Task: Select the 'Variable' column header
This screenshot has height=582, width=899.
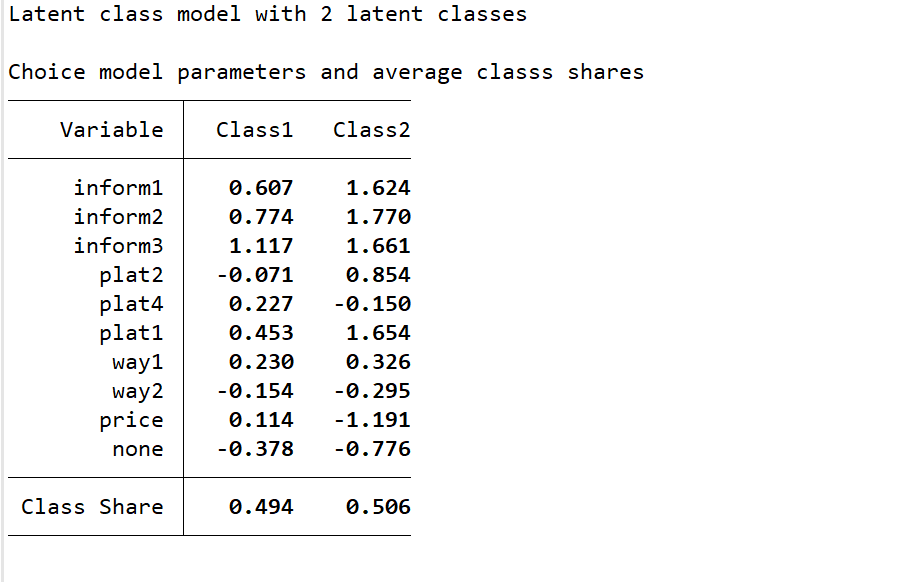Action: click(x=111, y=130)
